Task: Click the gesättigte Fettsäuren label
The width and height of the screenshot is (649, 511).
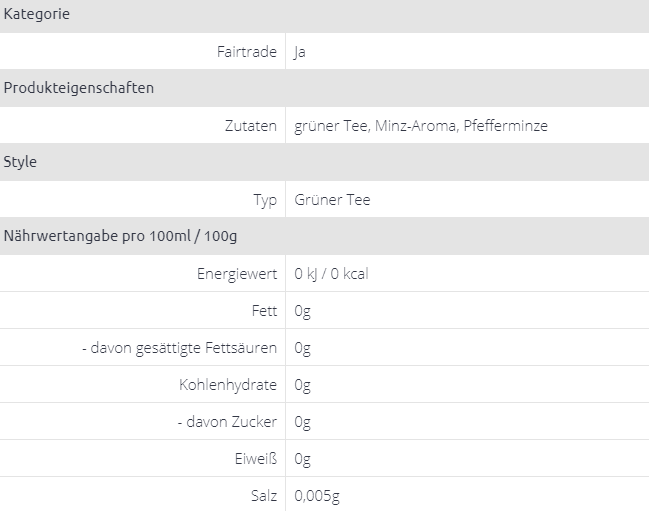Action: point(179,348)
